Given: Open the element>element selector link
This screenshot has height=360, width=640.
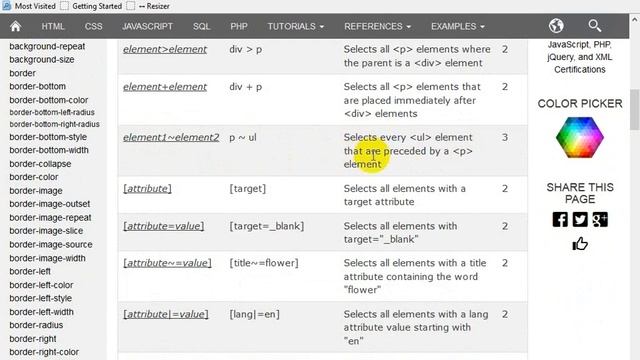Looking at the screenshot, I should point(165,49).
